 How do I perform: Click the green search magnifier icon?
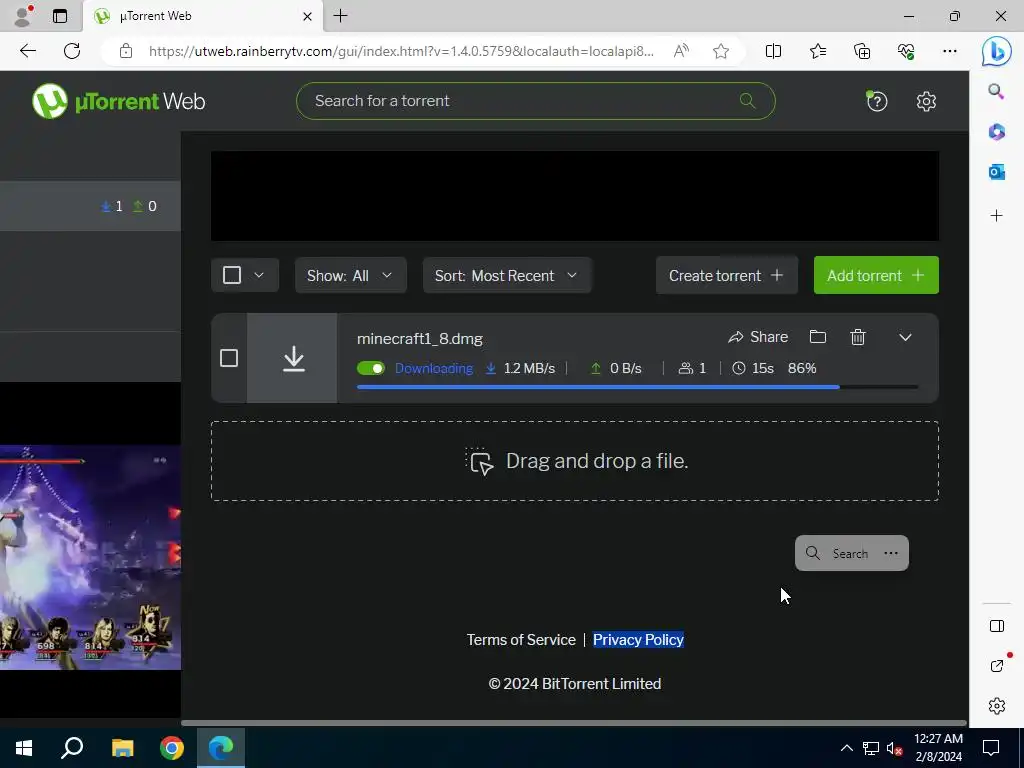click(747, 101)
